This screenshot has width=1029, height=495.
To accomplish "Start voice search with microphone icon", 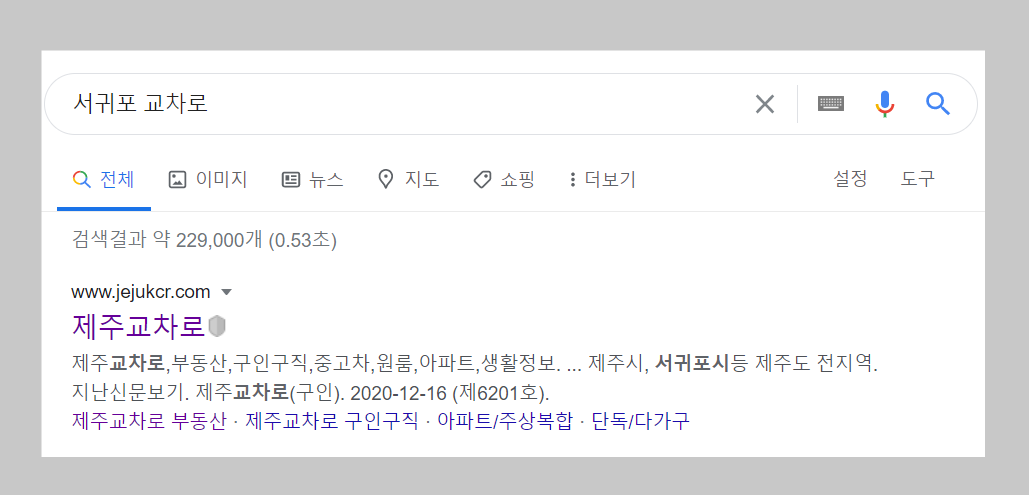I will (x=885, y=104).
